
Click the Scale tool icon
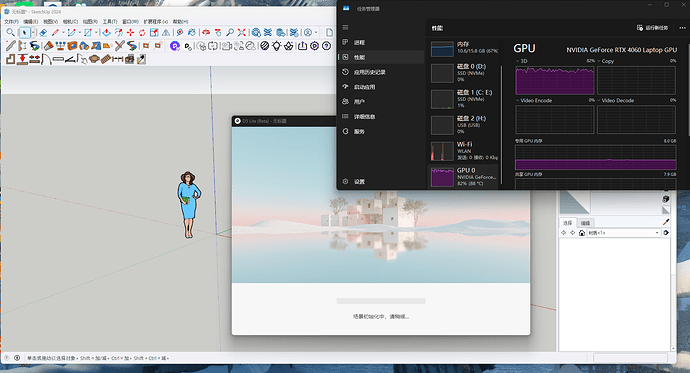[154, 33]
